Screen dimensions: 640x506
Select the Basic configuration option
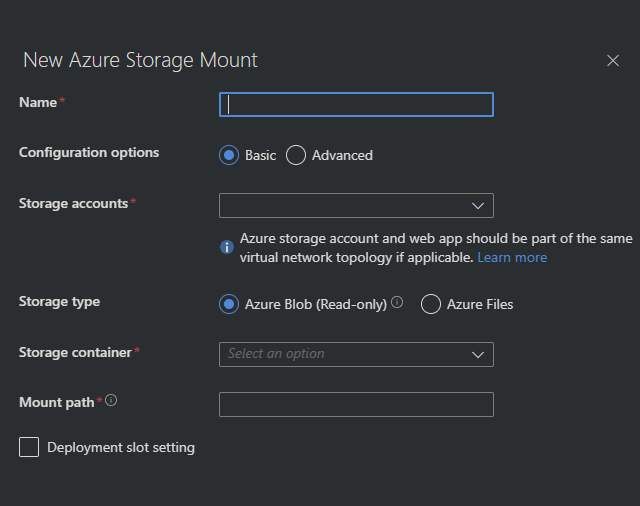229,155
